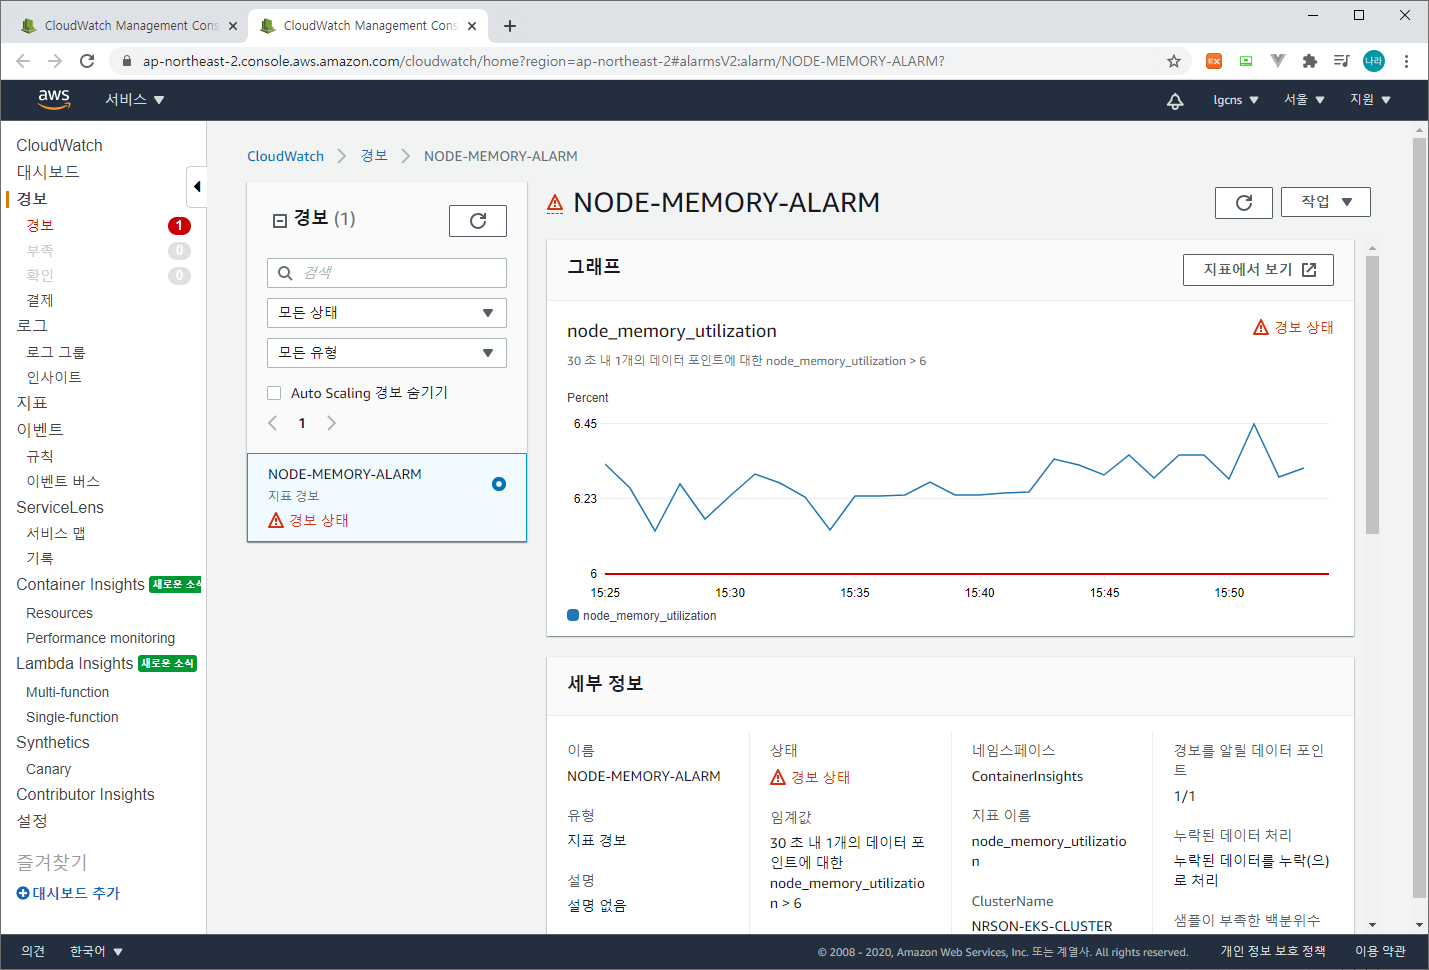Image resolution: width=1429 pixels, height=970 pixels.
Task: Open the lgcns account dropdown
Action: coord(1236,100)
